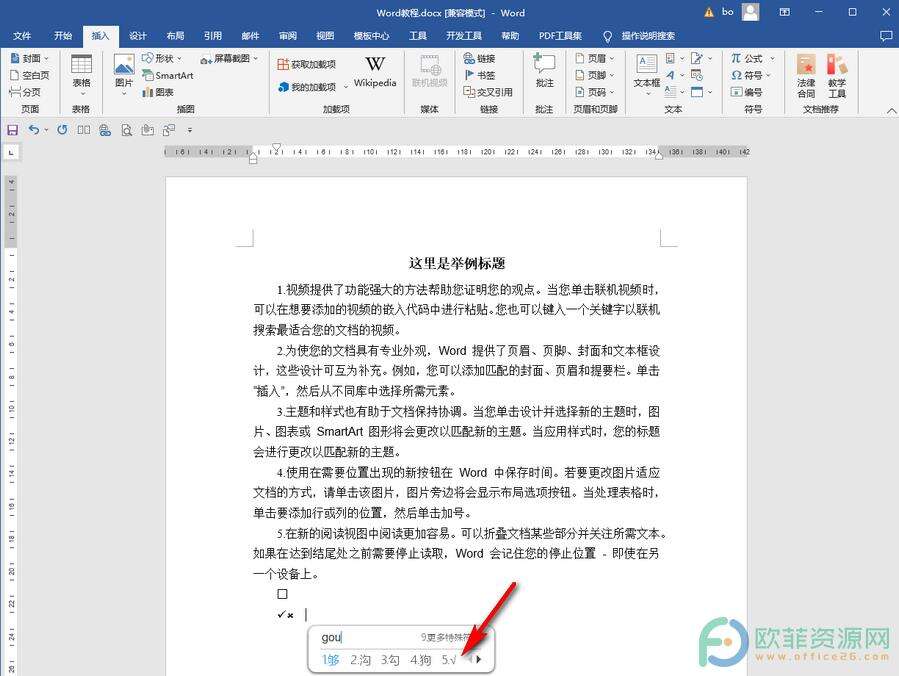Screen dimensions: 899x676
Task: Add a comment with 批注 icon
Action: click(x=543, y=70)
